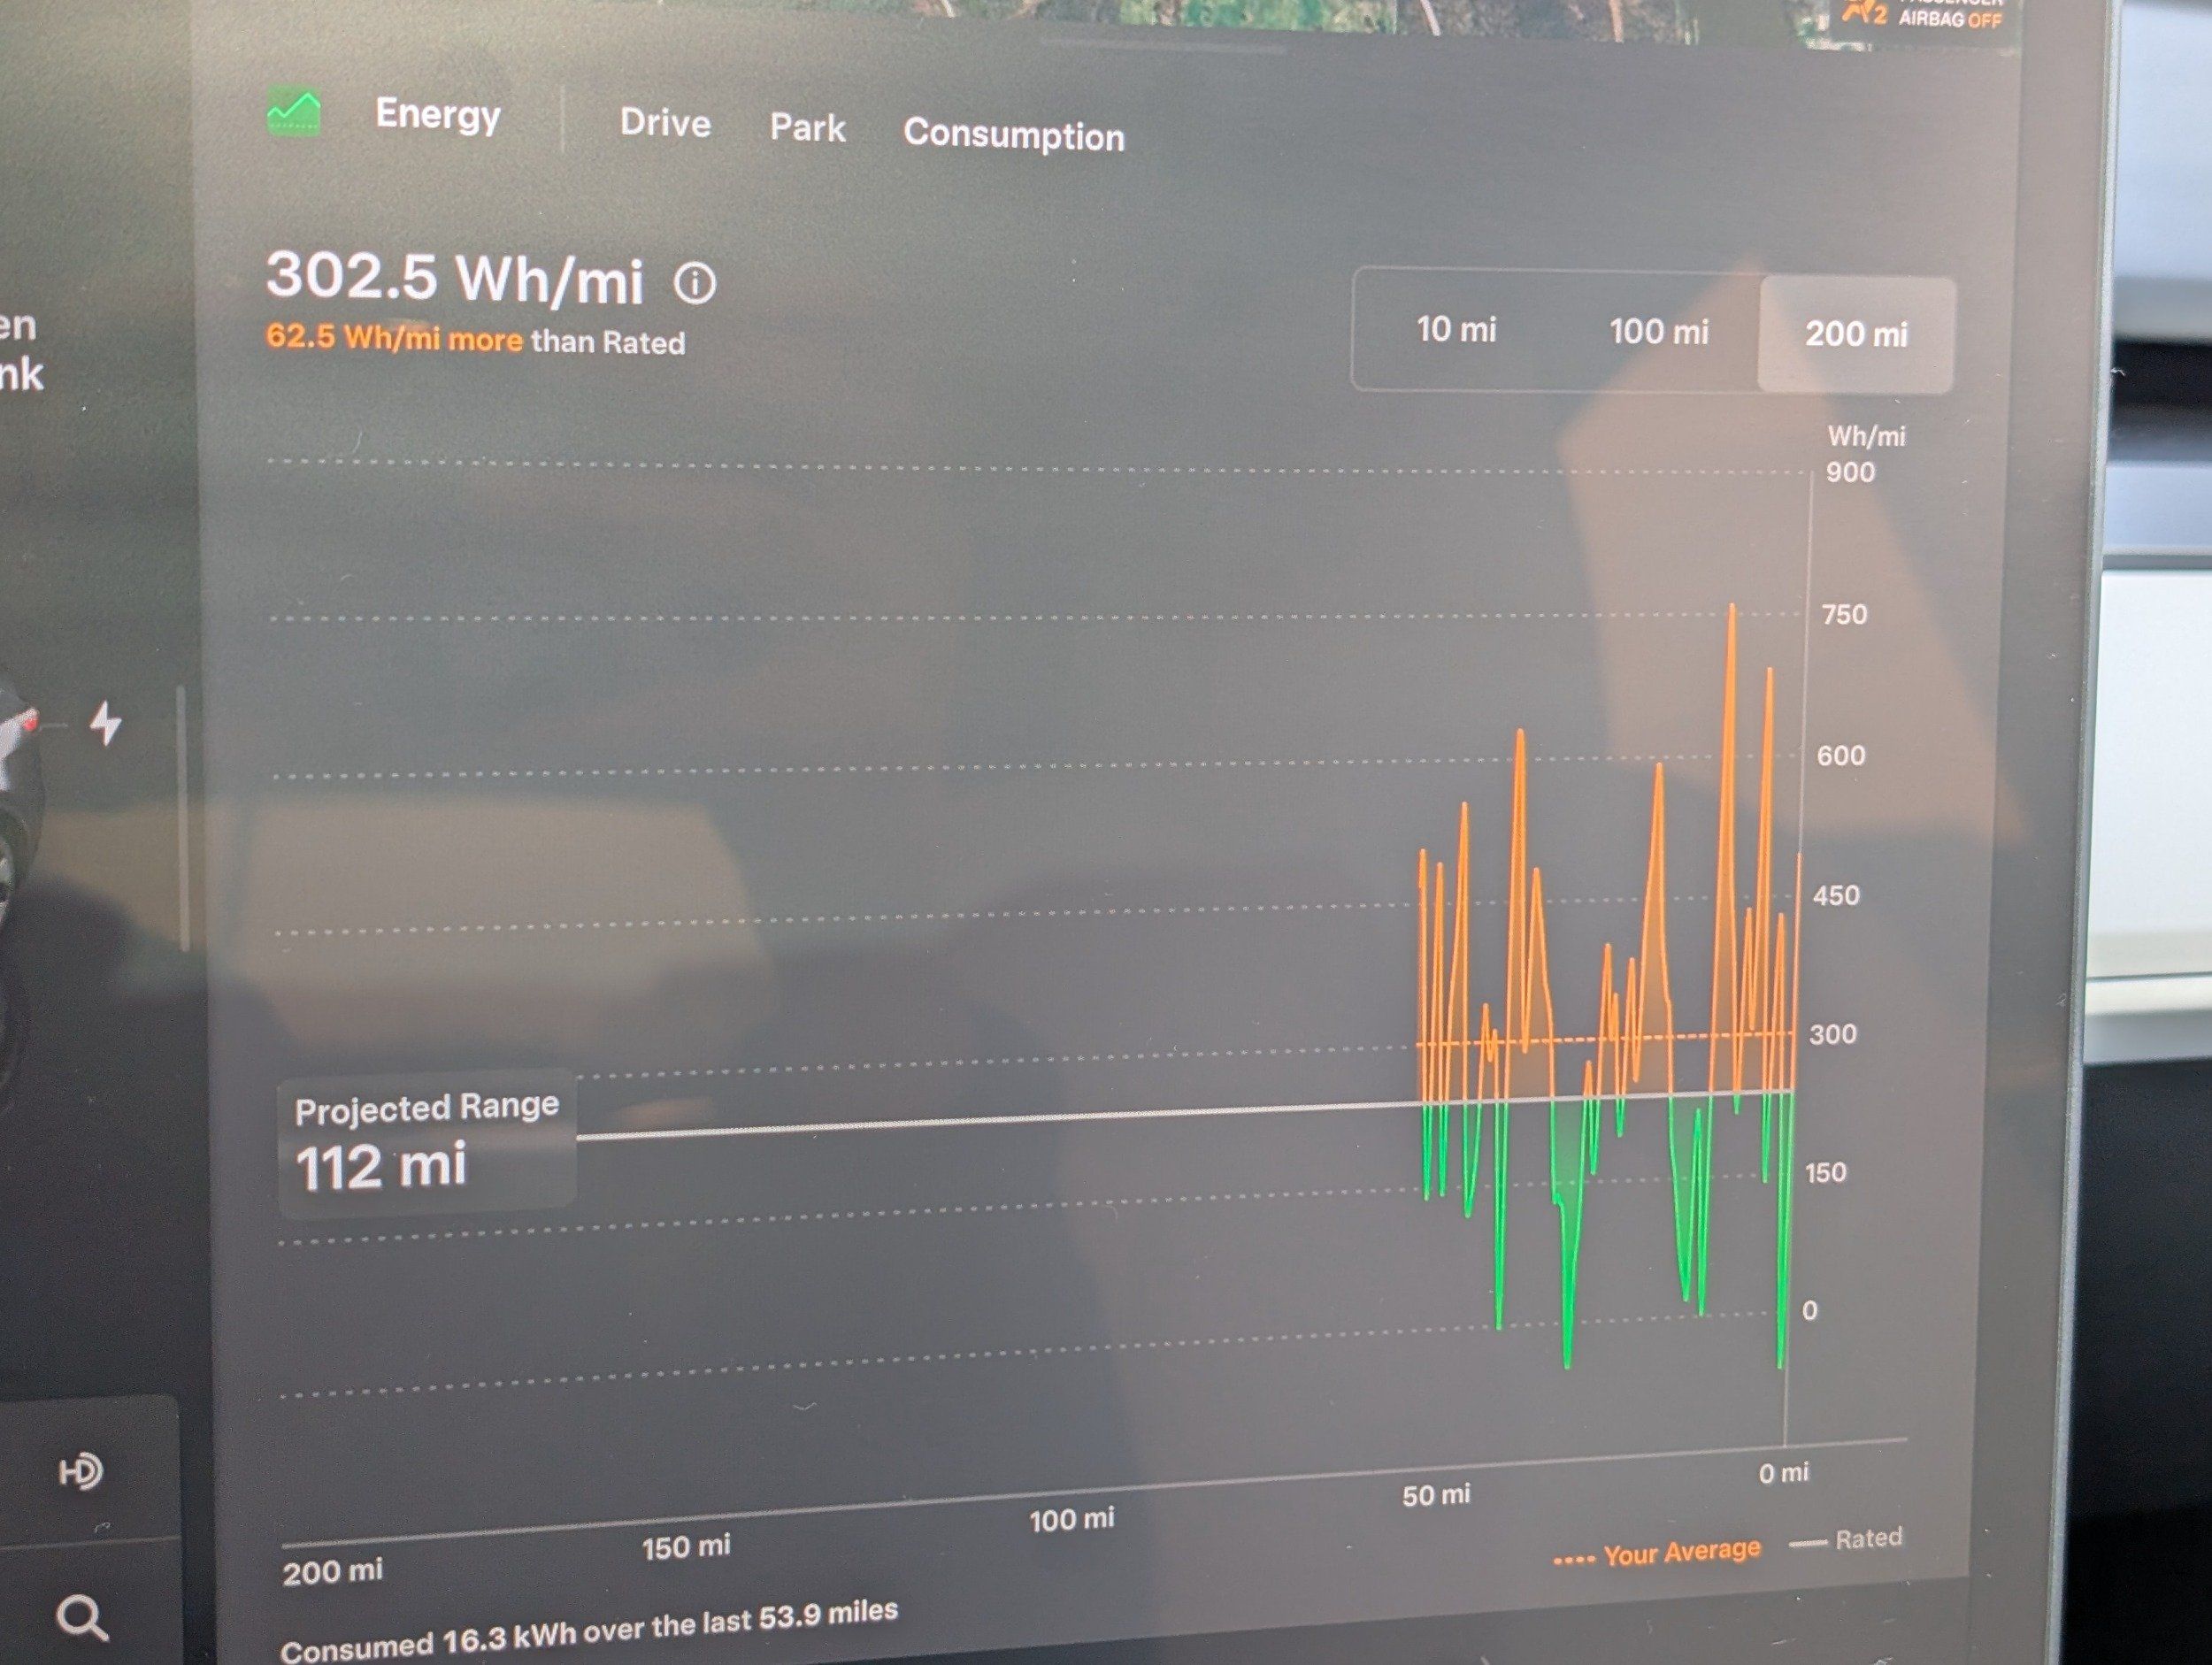Tap the tallest orange peak on the graph
The height and width of the screenshot is (1665, 2212).
tap(1732, 612)
